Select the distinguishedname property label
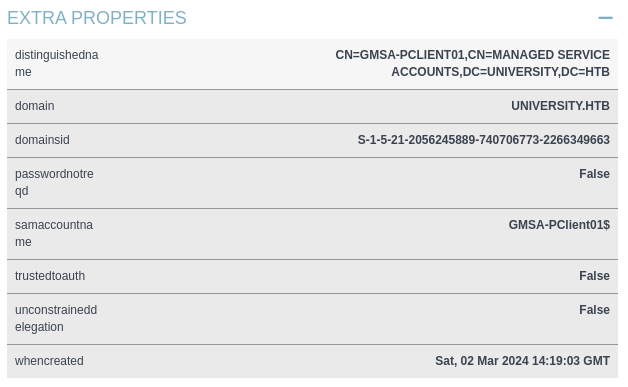The image size is (628, 387). pos(56,63)
